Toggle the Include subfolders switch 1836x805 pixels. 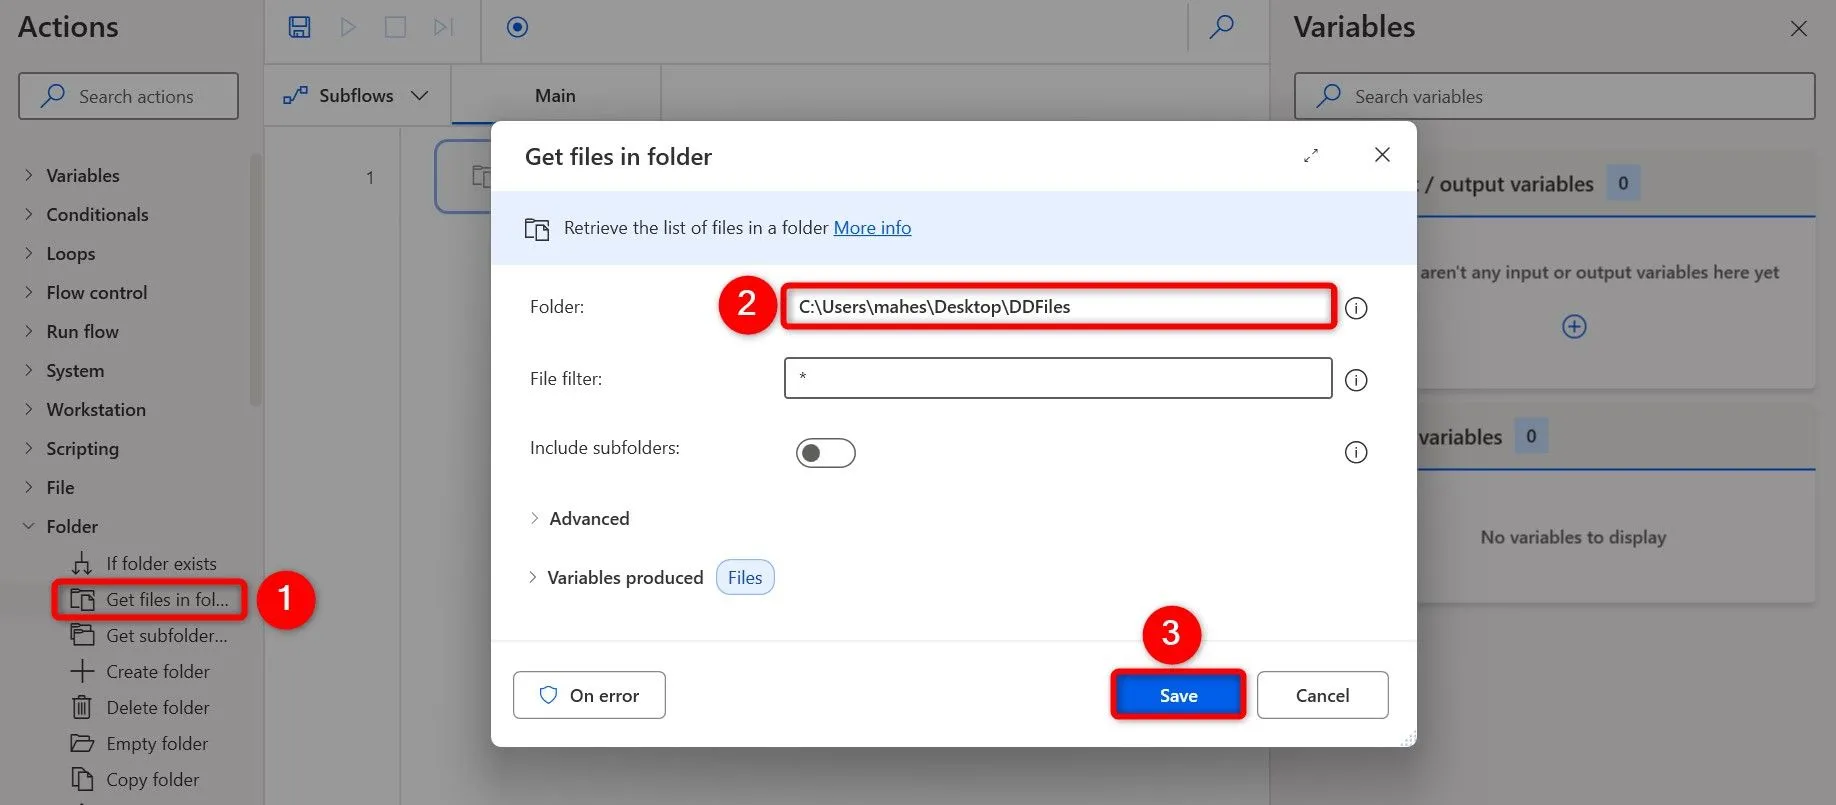pos(825,453)
